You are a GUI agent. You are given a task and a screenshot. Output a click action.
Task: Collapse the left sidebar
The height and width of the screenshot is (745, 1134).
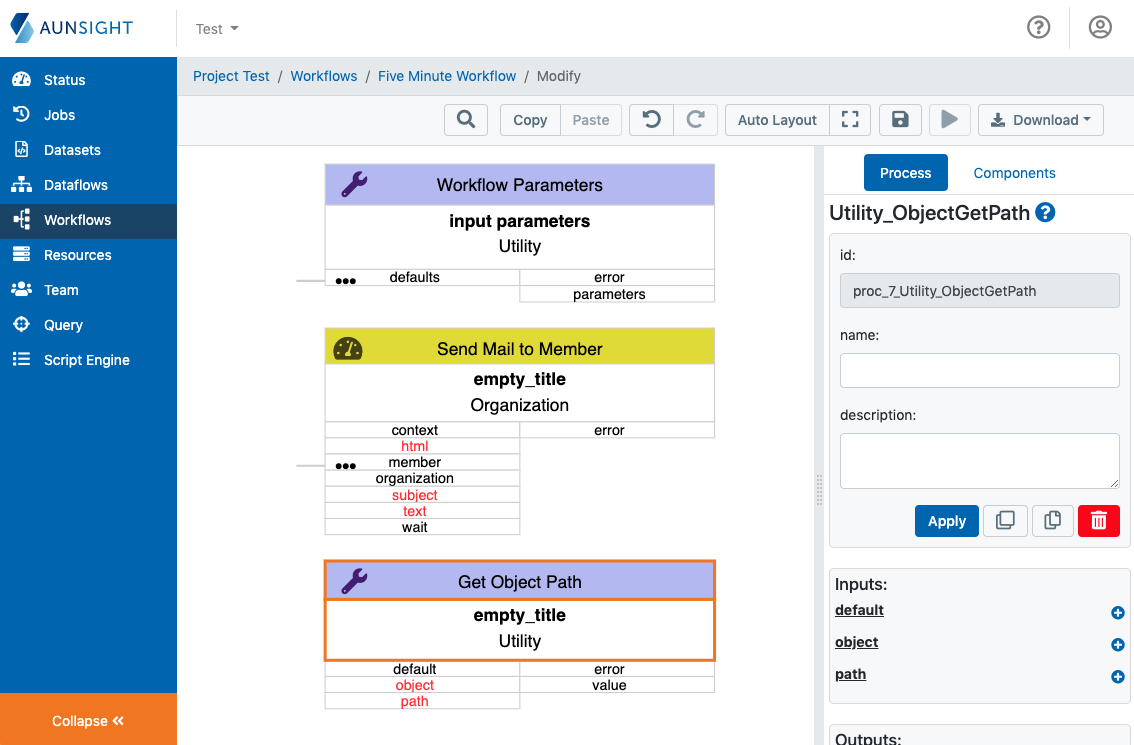click(88, 721)
